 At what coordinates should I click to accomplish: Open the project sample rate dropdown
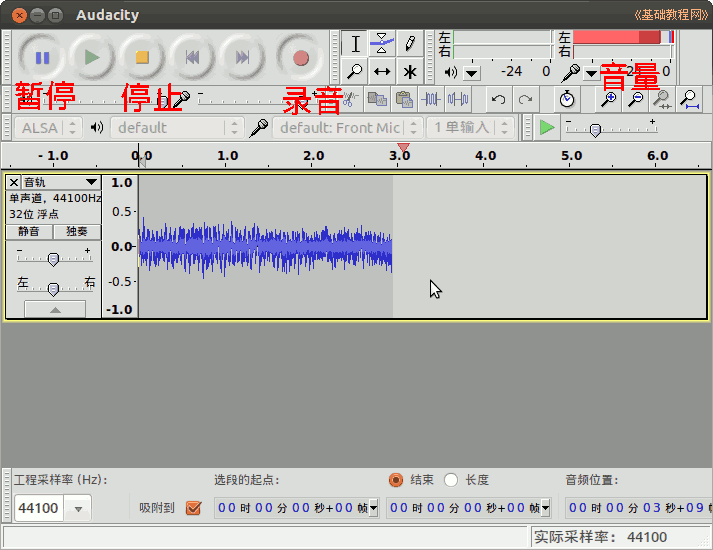78,509
